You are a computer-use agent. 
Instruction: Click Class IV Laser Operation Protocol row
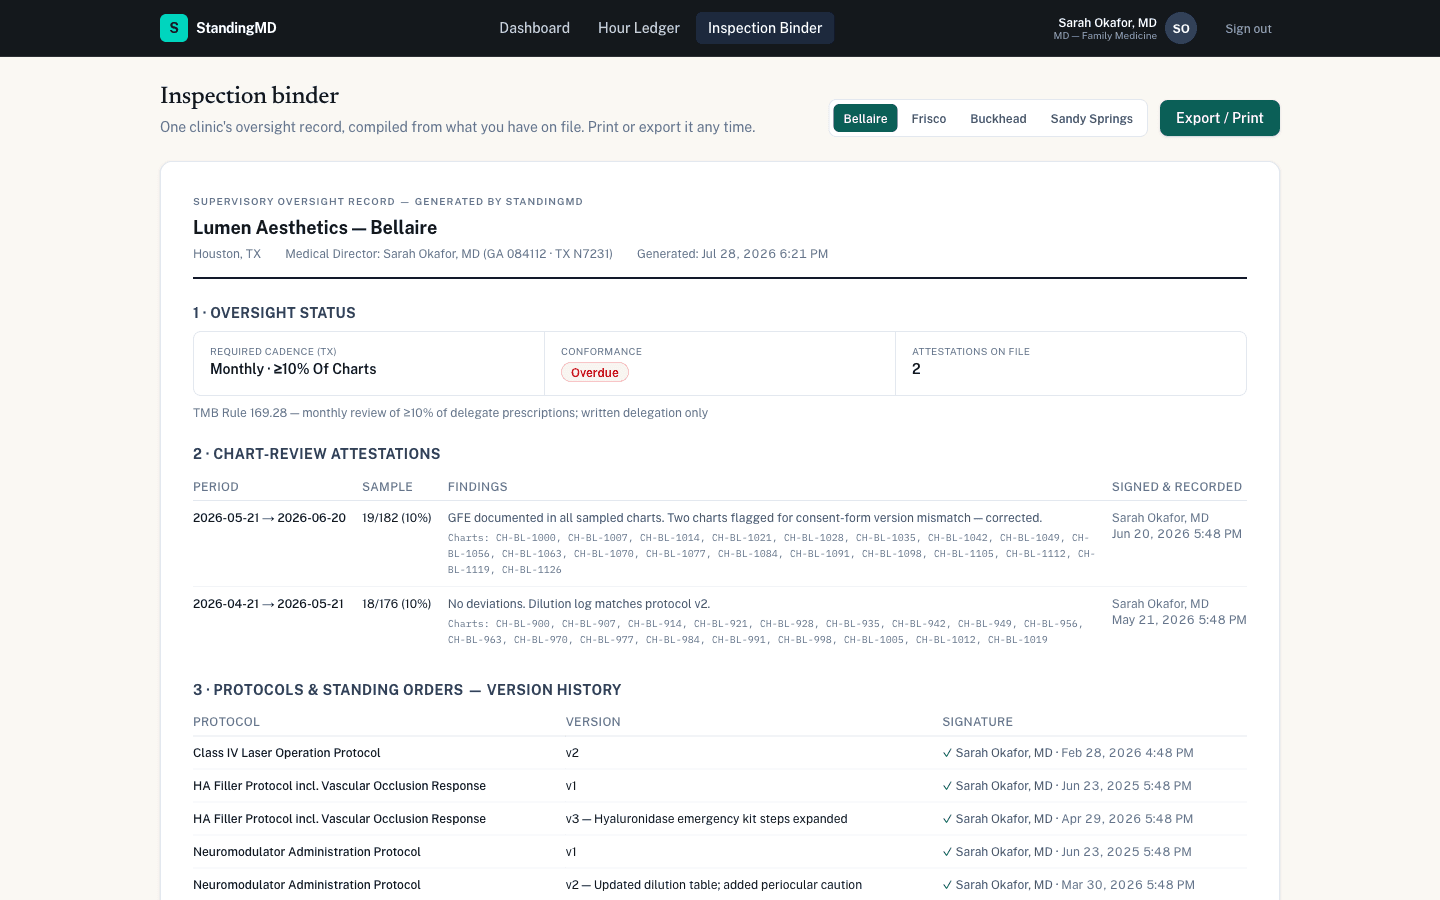[x=720, y=753]
